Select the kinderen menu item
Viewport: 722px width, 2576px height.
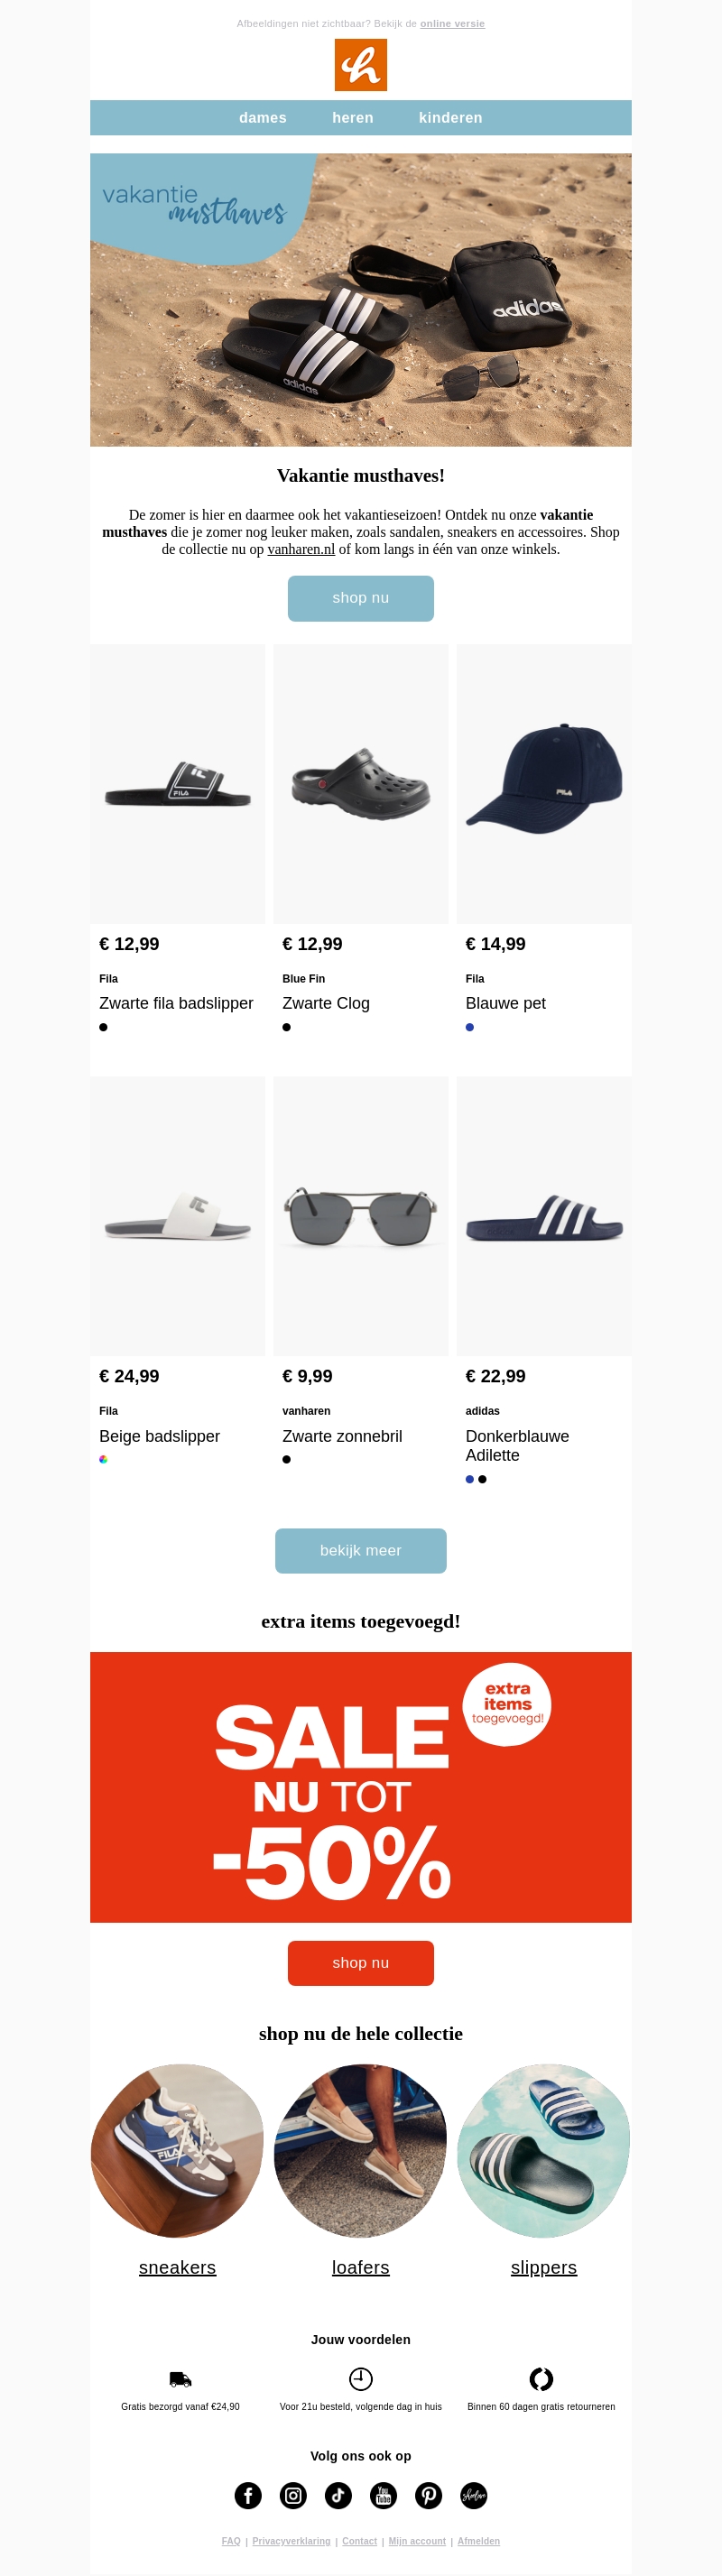[451, 118]
